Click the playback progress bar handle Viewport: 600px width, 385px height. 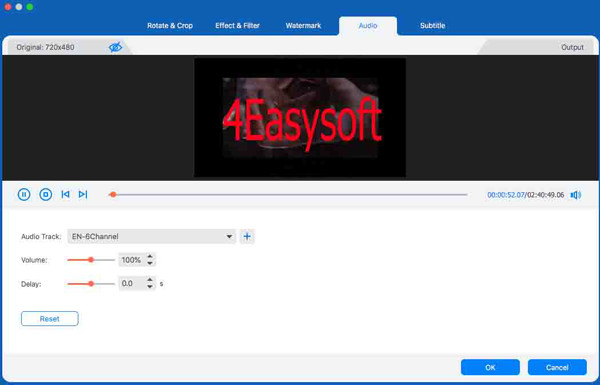click(113, 194)
